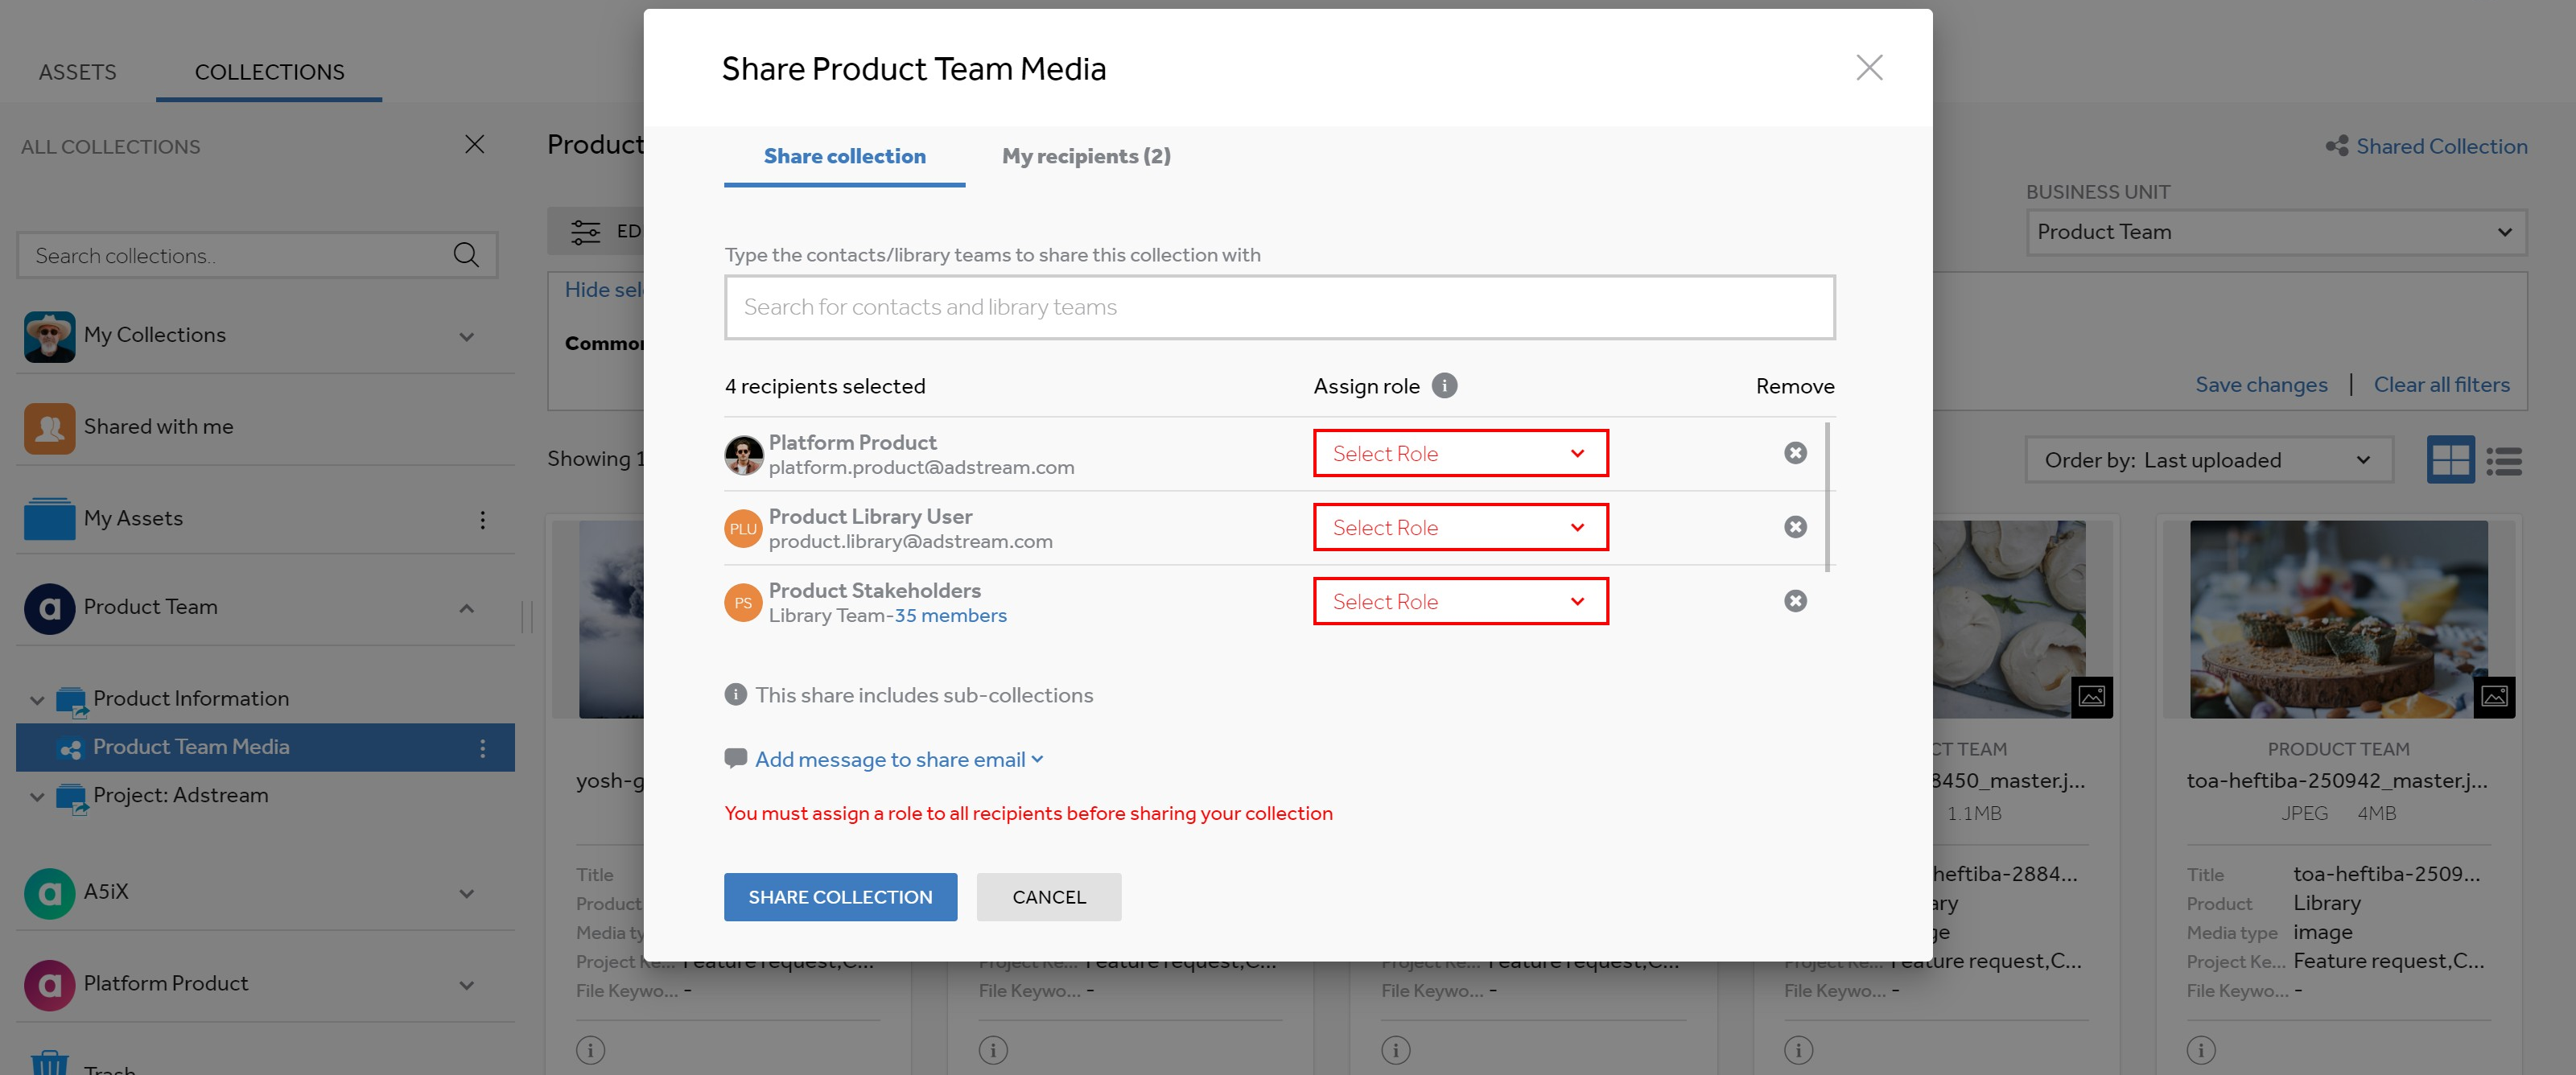This screenshot has height=1075, width=2576.
Task: Expand My Collections section
Action: click(466, 336)
